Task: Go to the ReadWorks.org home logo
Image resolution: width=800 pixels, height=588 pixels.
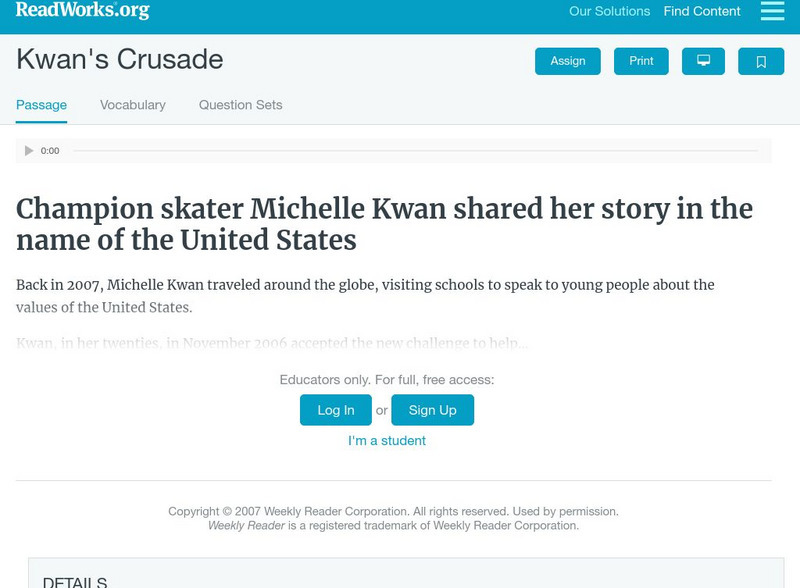Action: point(82,11)
